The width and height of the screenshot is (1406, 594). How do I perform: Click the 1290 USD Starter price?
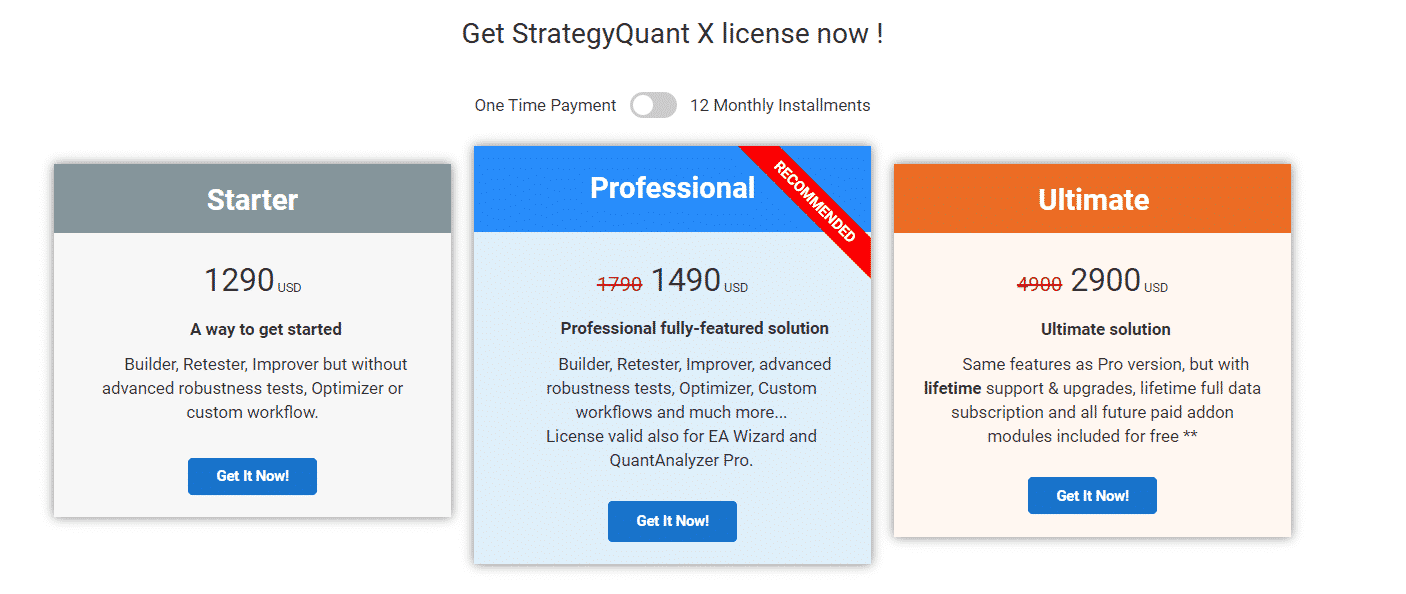pos(252,281)
